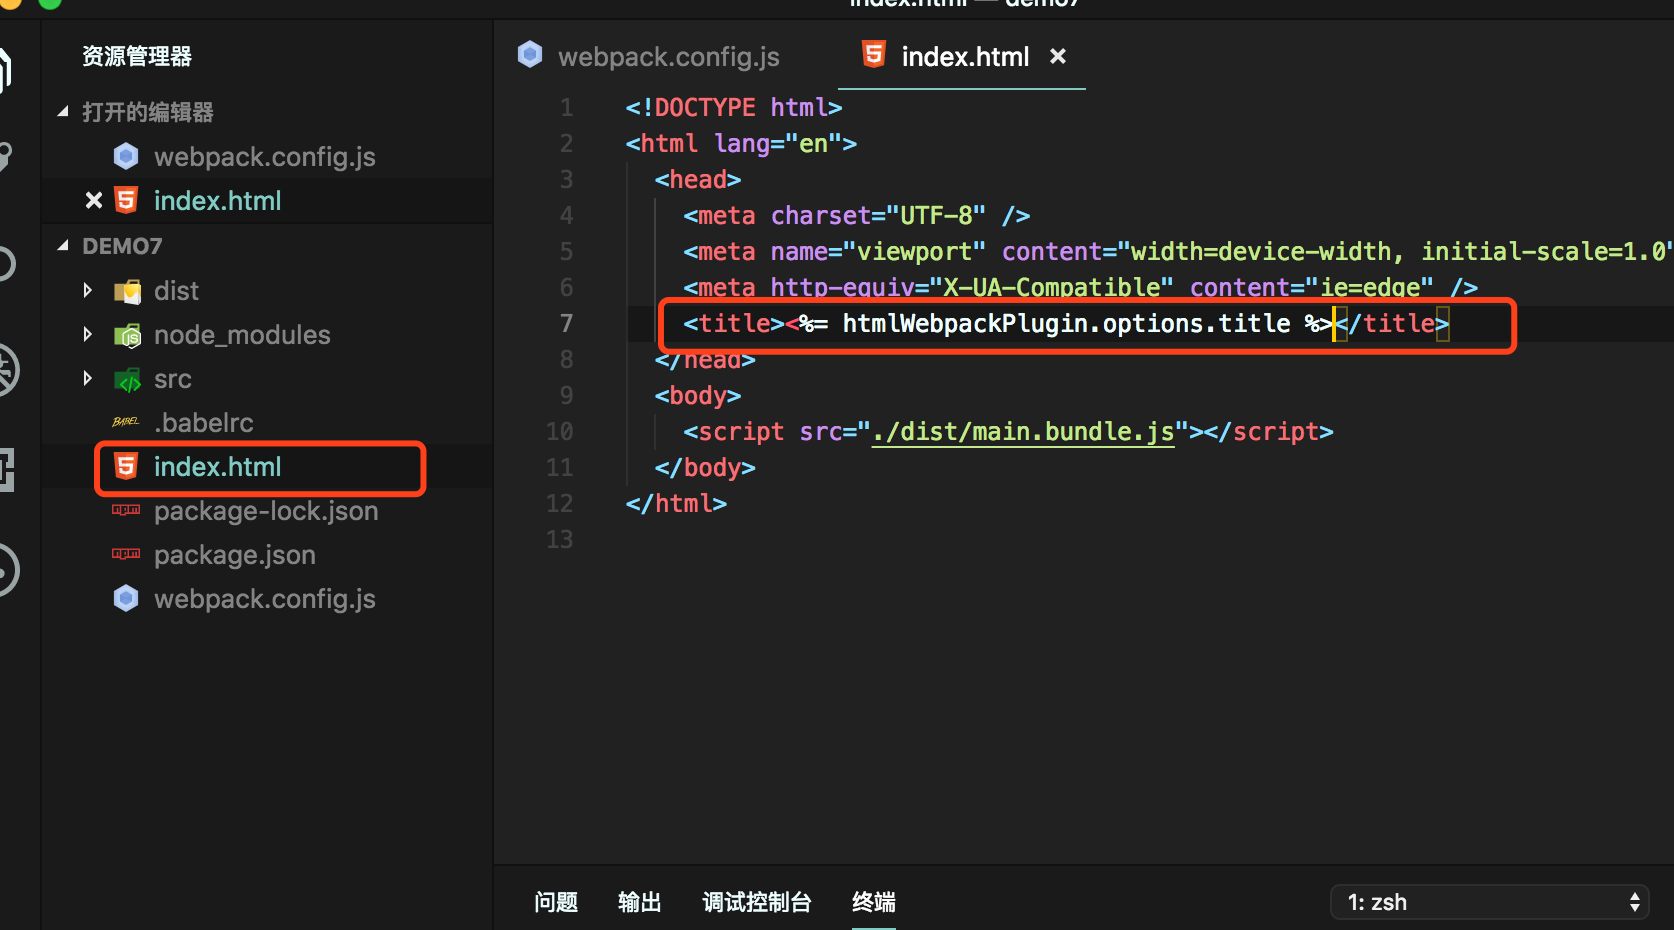Screen dimensions: 1674x930
Task: Click HTML5 icon of index.html in DEMO7 tree
Action: tap(126, 466)
